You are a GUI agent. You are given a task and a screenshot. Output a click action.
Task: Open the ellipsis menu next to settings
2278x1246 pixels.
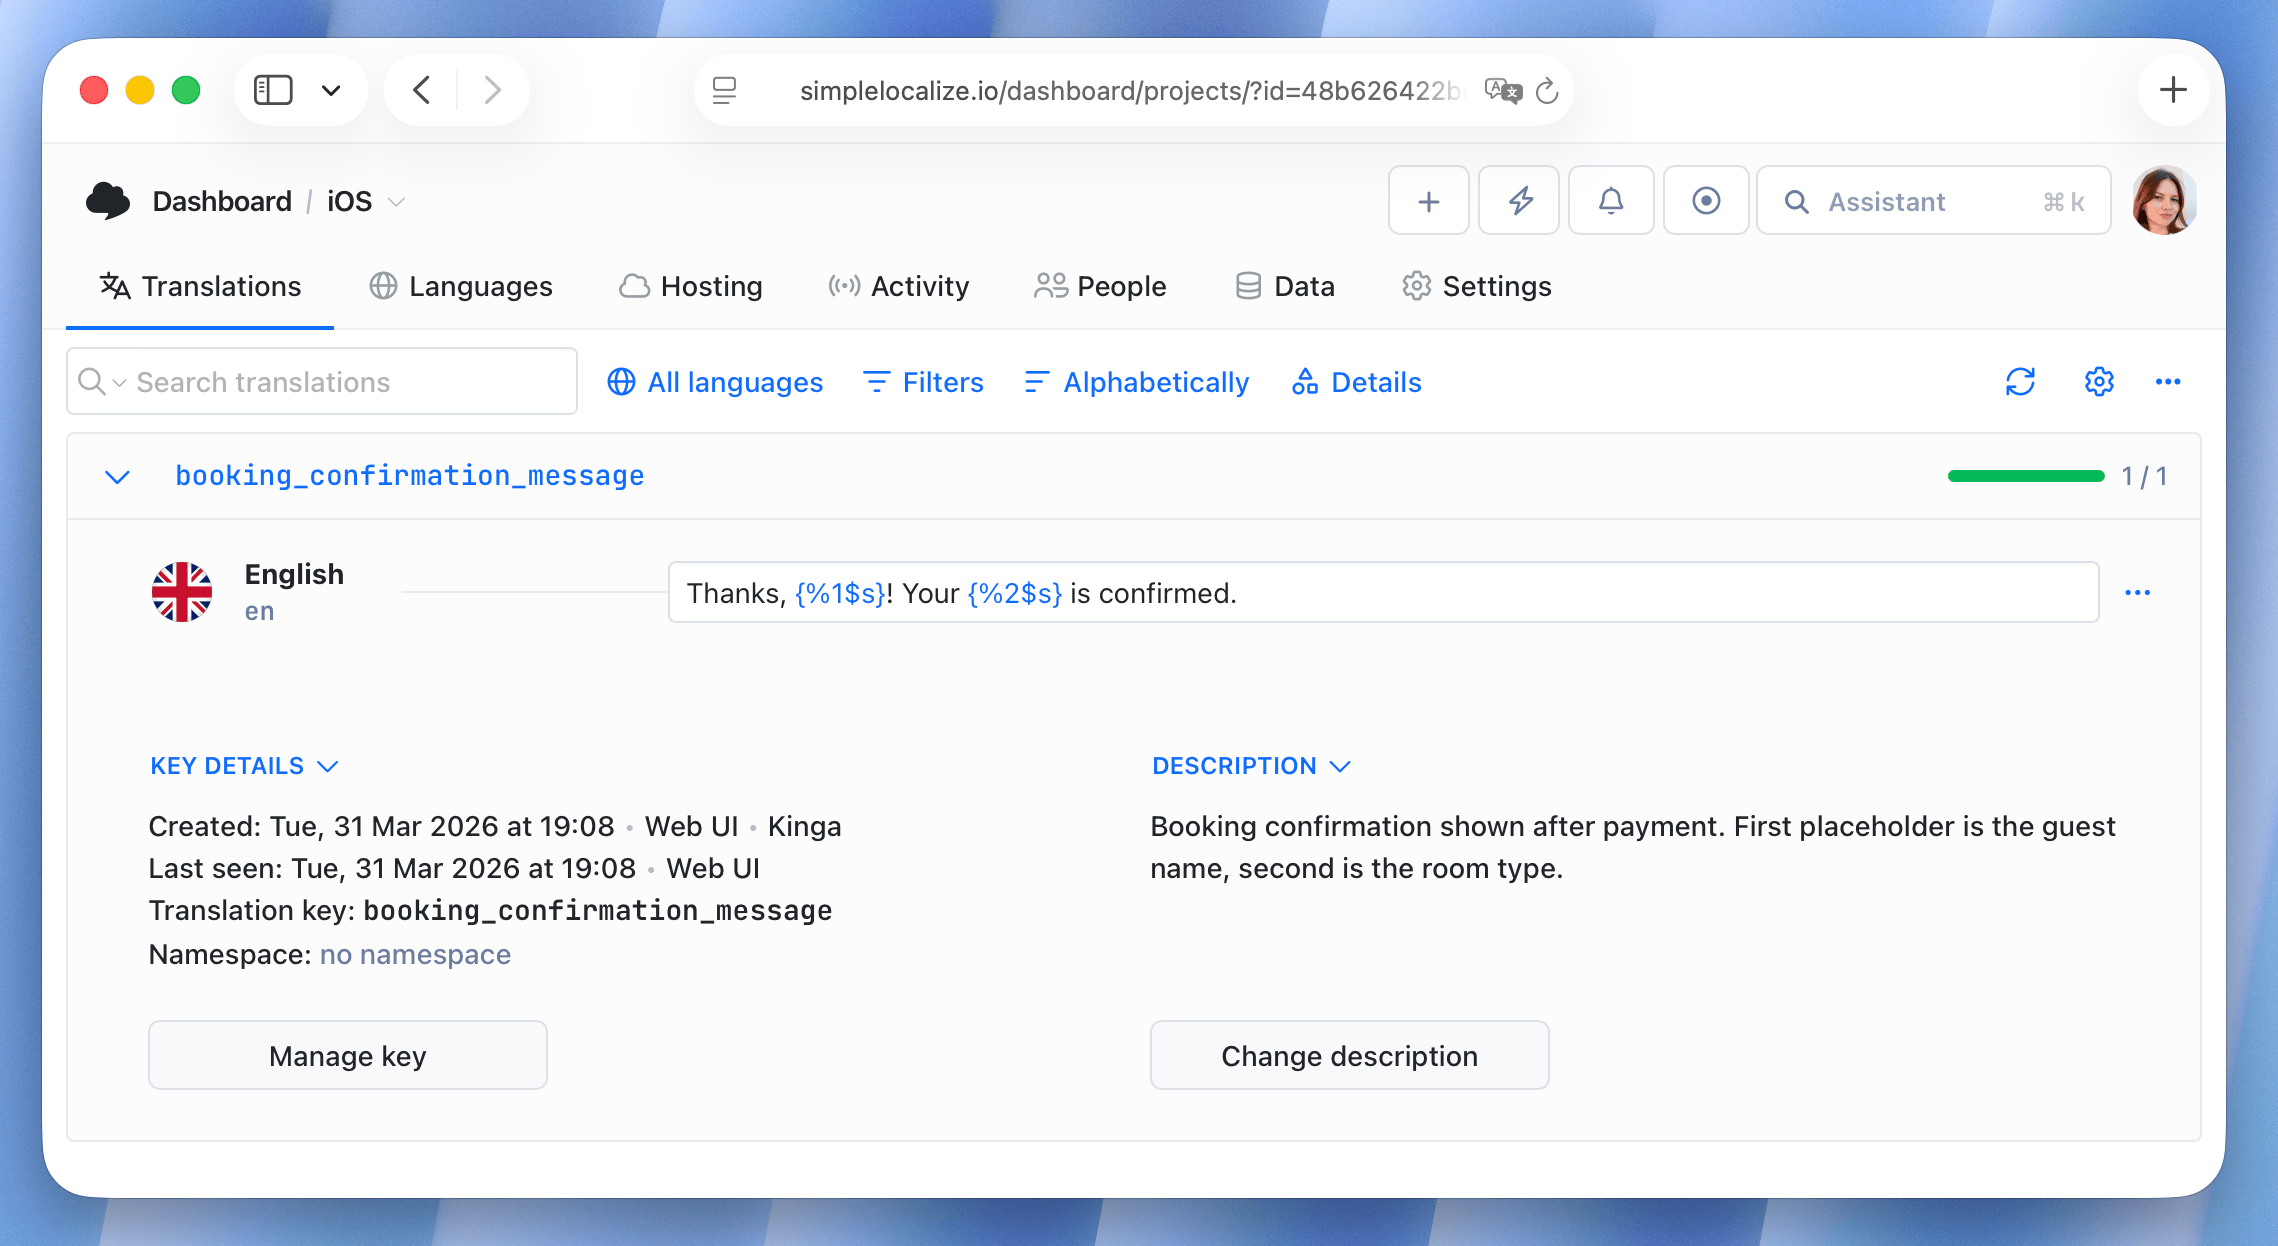[x=2168, y=381]
